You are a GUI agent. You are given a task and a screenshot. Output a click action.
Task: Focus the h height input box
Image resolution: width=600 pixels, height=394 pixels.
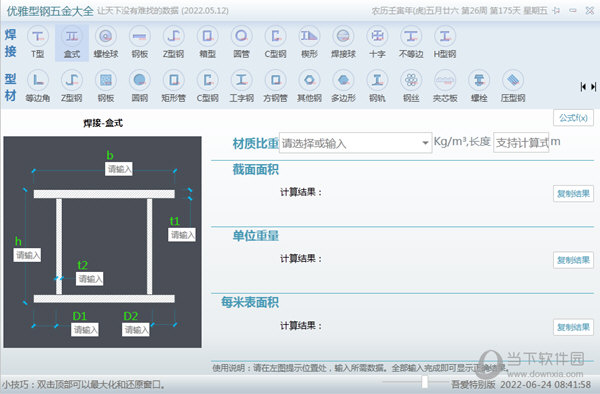click(27, 255)
